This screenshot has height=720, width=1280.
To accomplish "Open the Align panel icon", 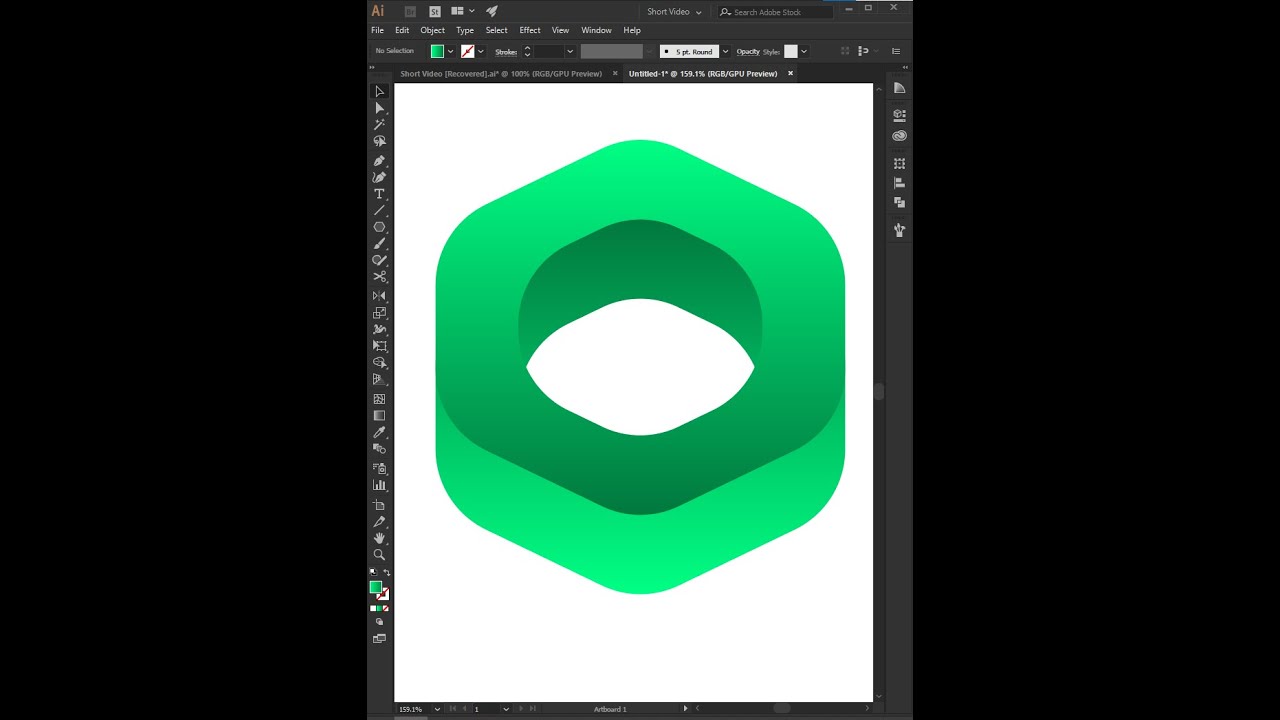I will point(899,183).
